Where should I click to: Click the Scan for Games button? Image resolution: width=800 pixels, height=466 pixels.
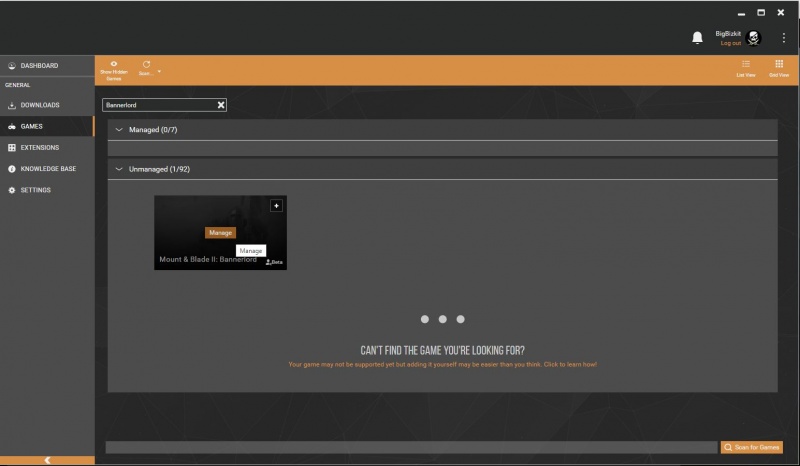pyautogui.click(x=752, y=447)
